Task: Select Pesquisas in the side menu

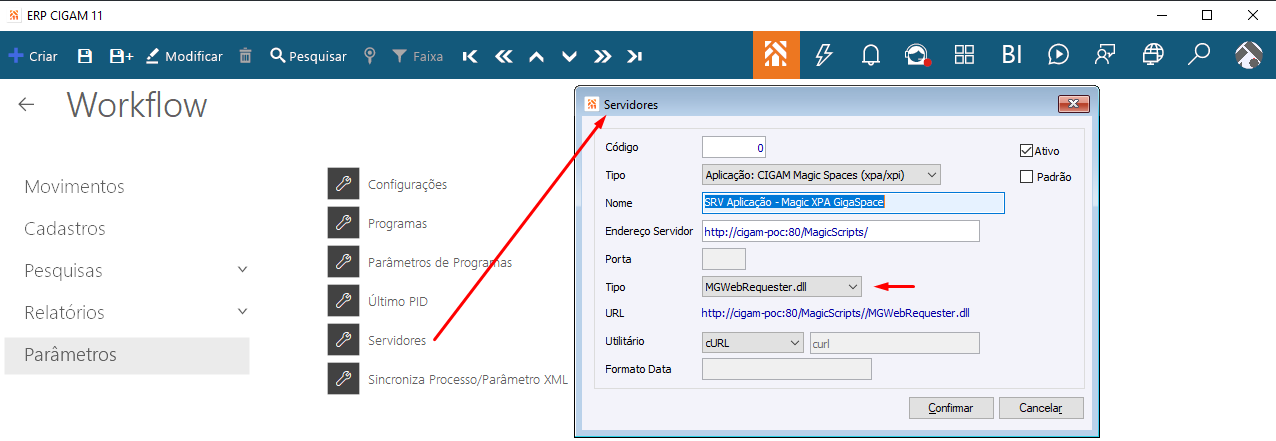Action: (63, 271)
